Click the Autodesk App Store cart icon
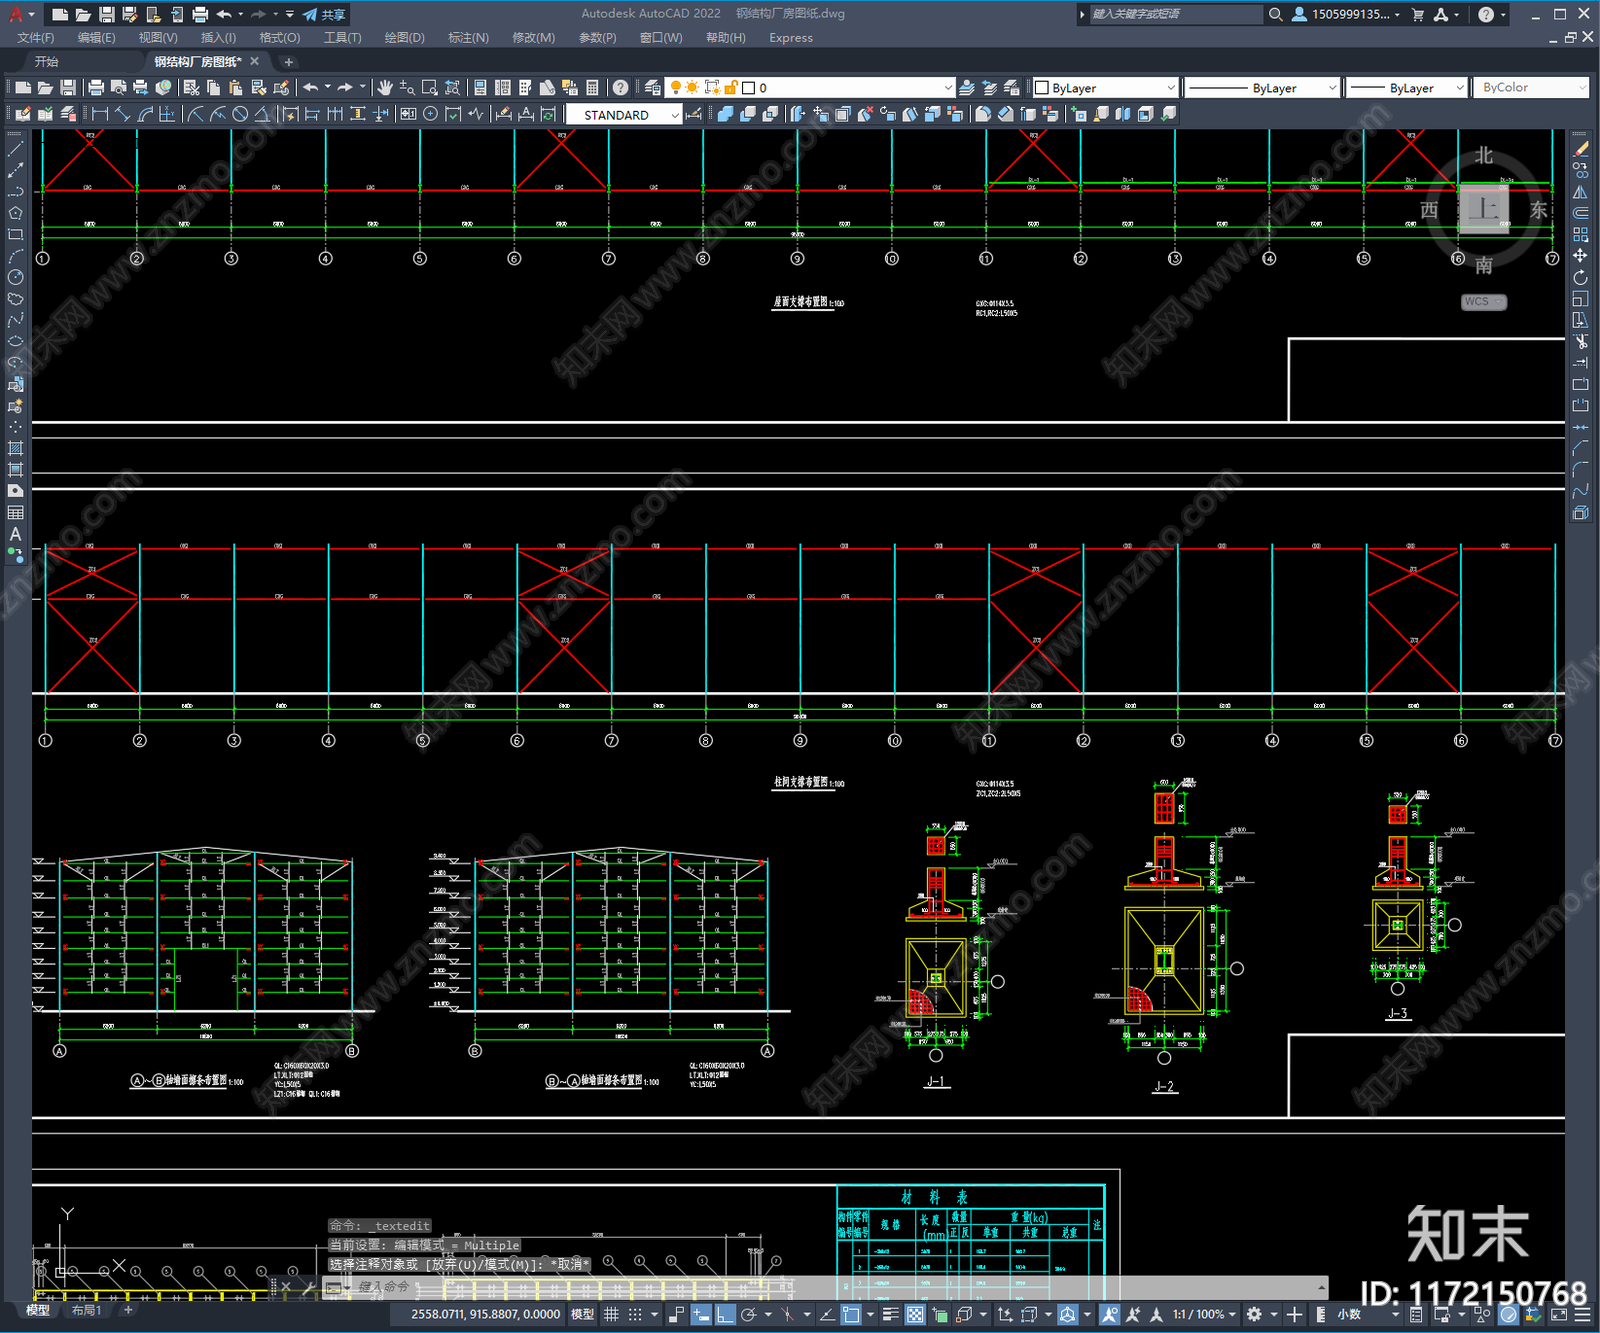1600x1333 pixels. [1417, 14]
